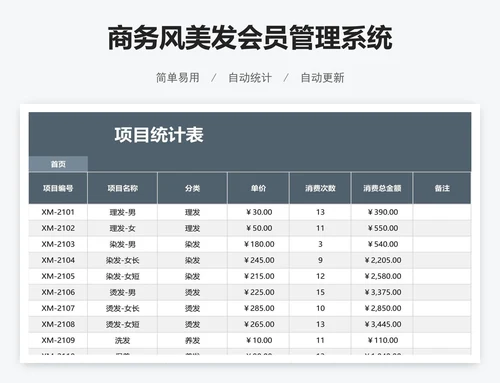The width and height of the screenshot is (500, 383).
Task: Click unit price ¥265.00
Action: coord(259,324)
